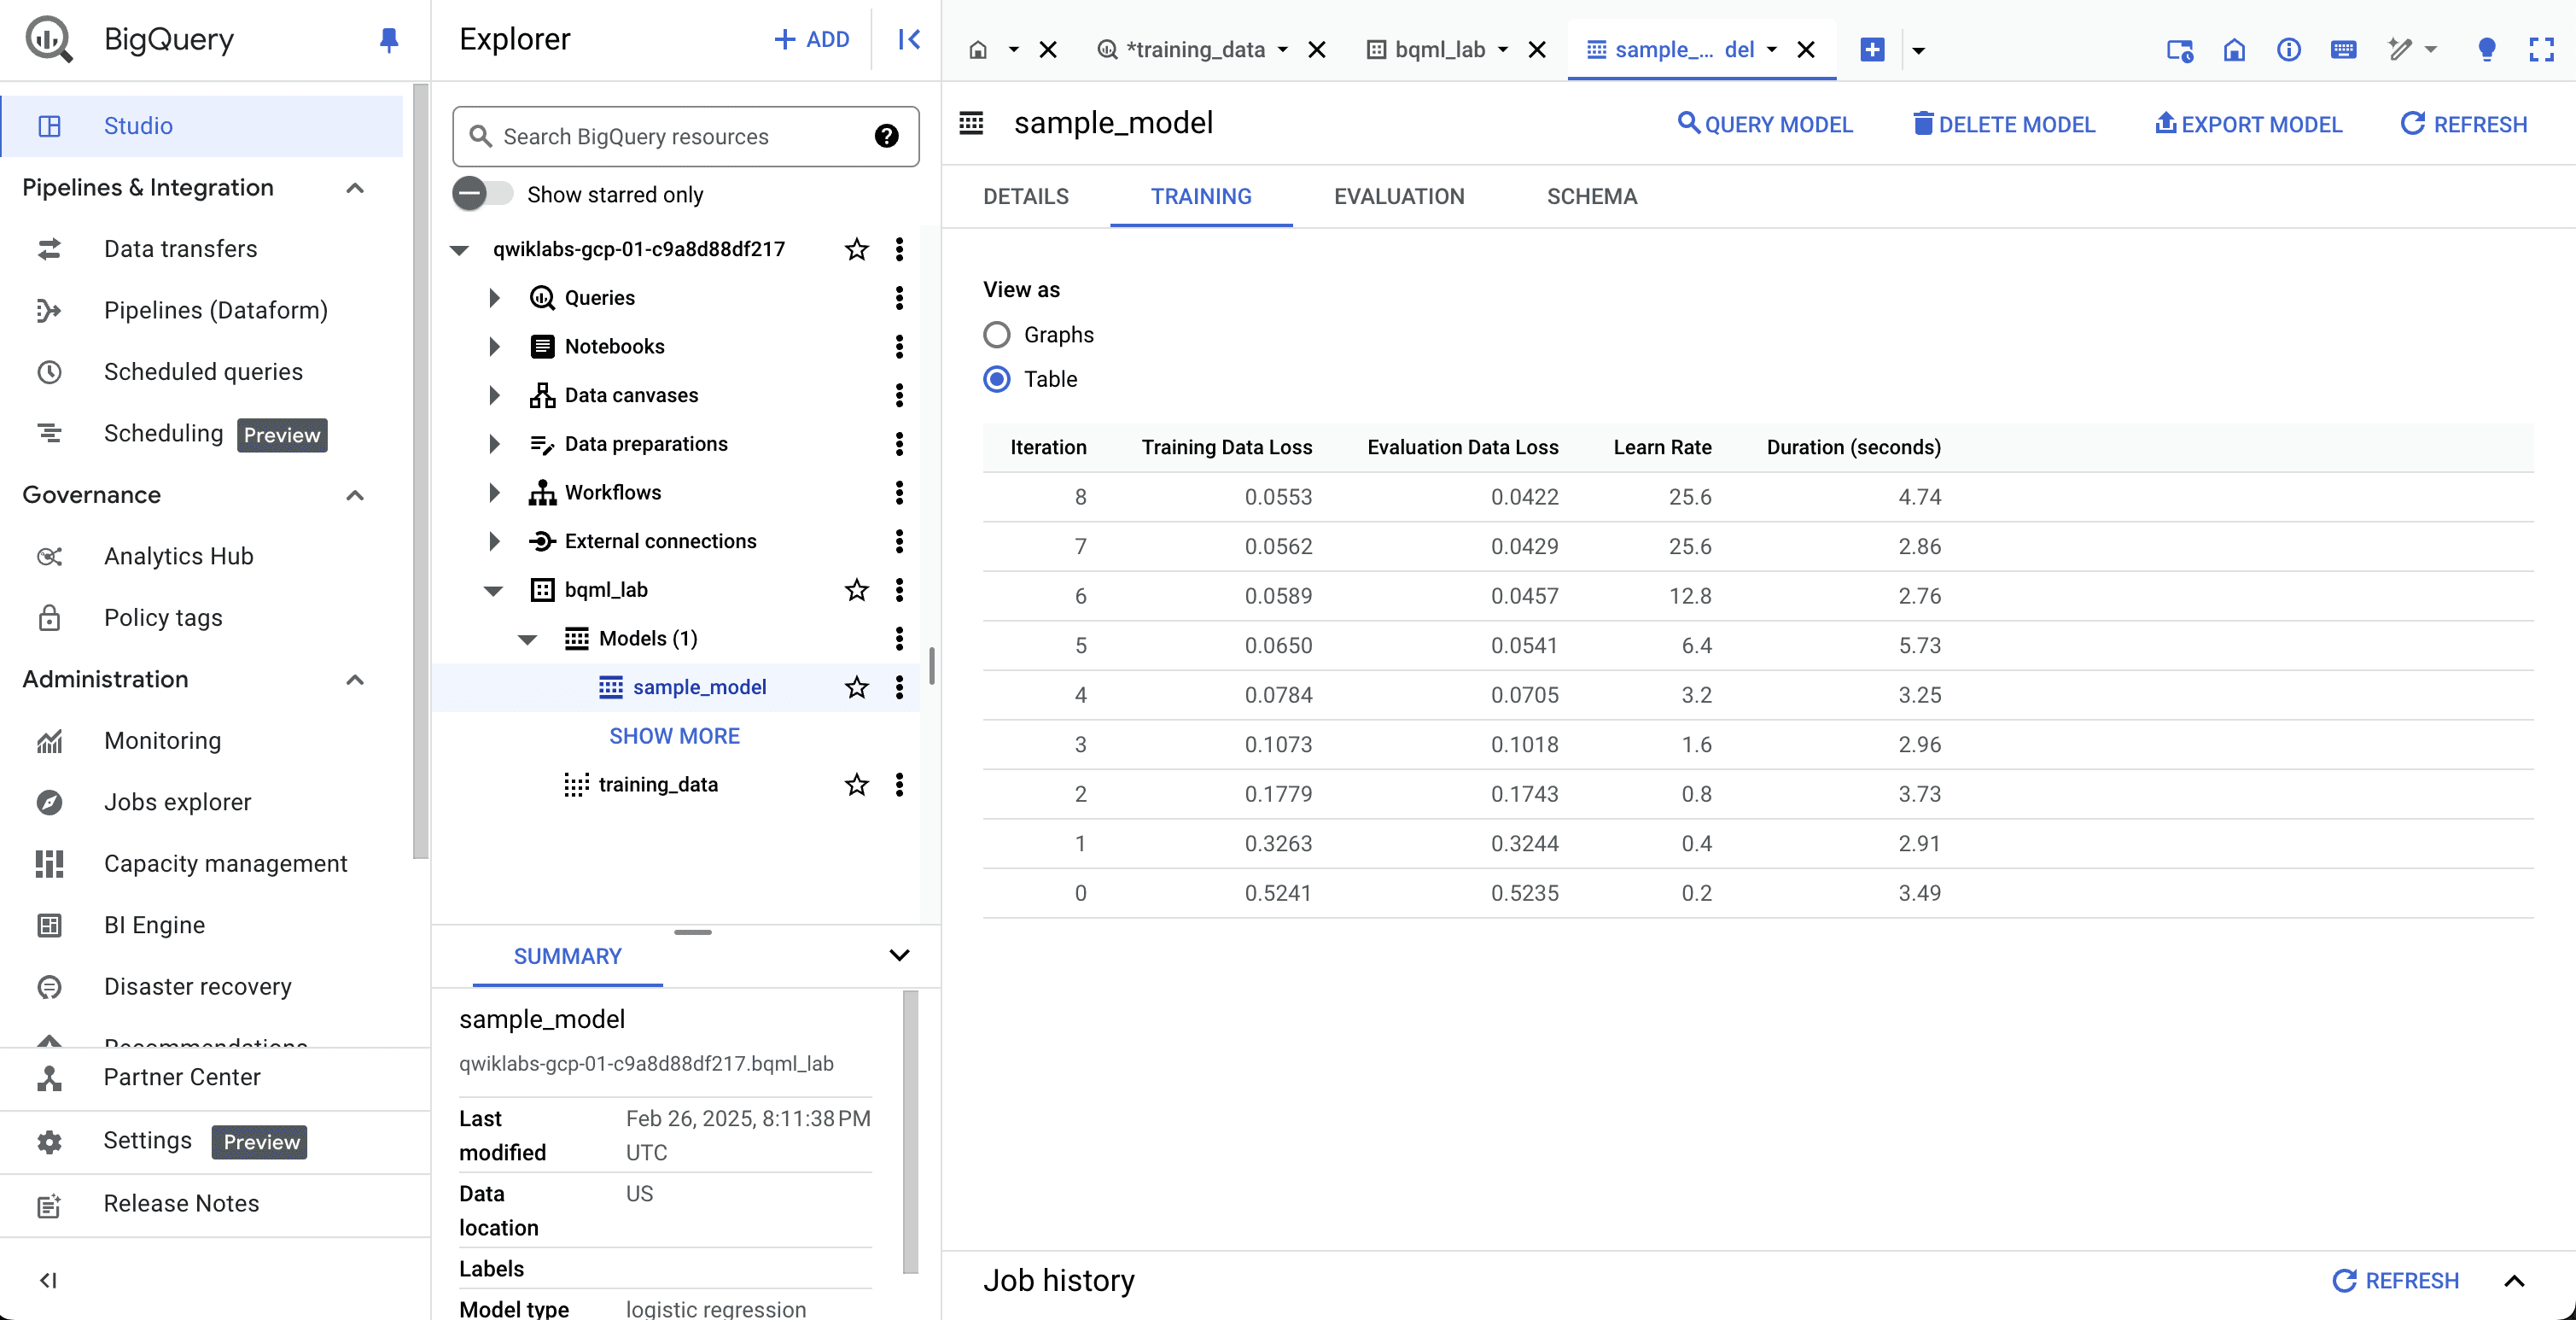Expand the Queries tree node

(494, 298)
